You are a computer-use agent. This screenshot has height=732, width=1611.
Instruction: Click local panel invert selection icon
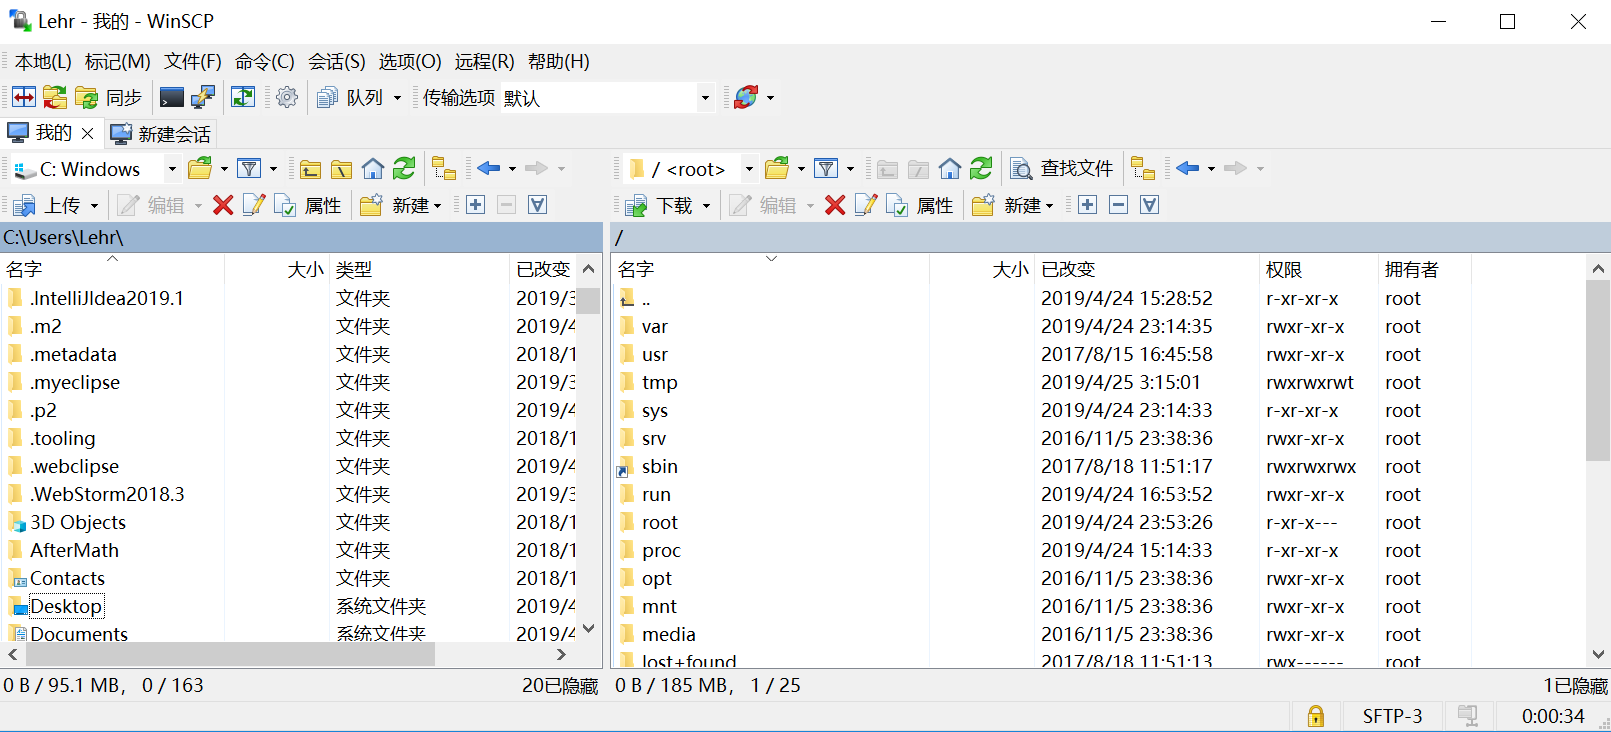click(x=538, y=205)
